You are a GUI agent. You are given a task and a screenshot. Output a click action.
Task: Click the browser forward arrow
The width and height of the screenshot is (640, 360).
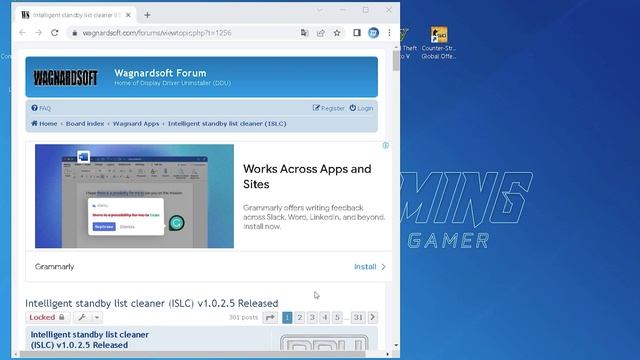(x=38, y=33)
